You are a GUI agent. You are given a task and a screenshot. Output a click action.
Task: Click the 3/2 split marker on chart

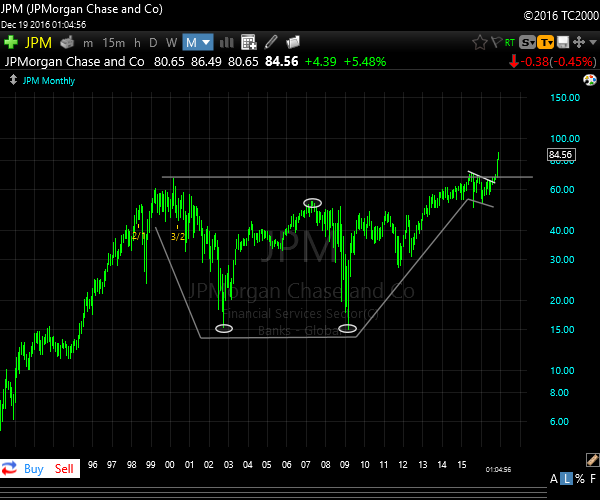[x=178, y=236]
